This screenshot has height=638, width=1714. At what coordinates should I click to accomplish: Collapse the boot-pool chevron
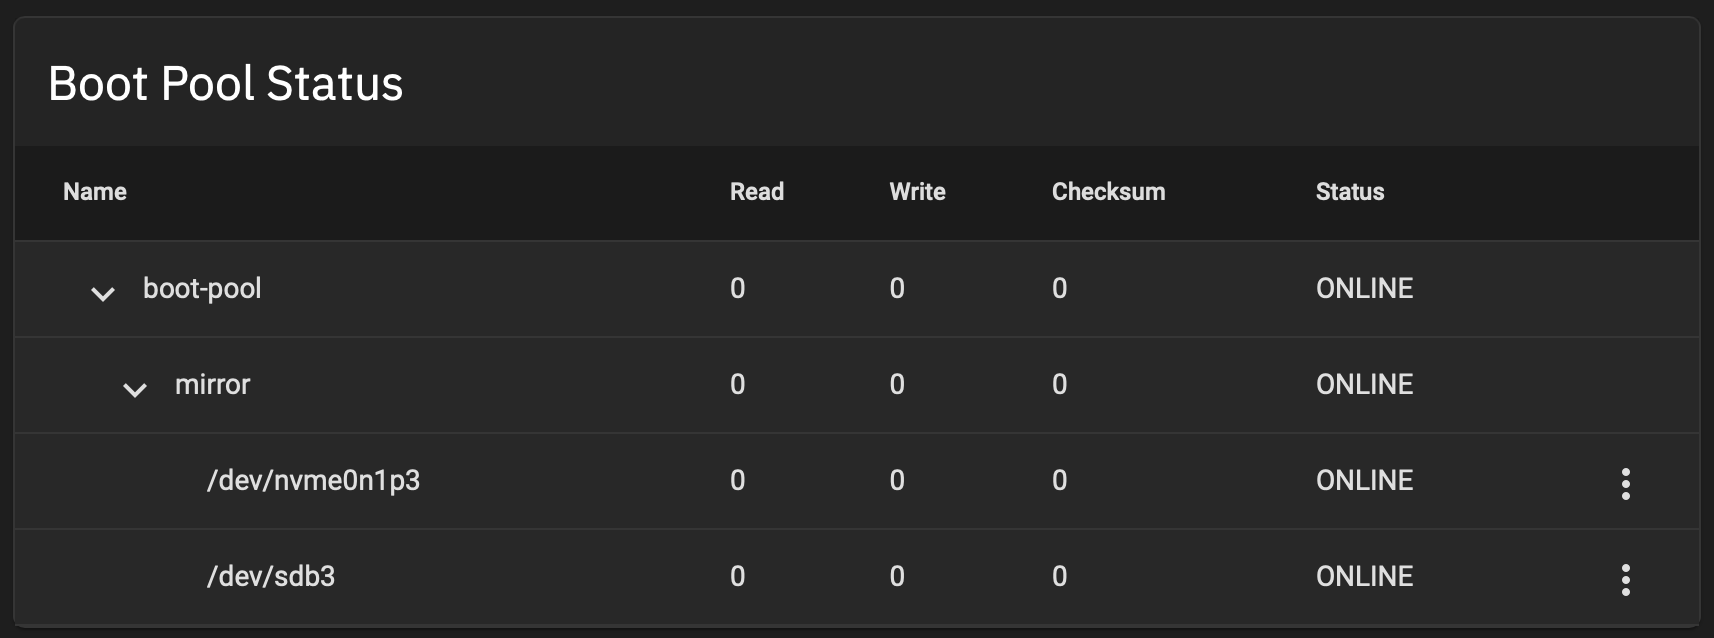103,293
